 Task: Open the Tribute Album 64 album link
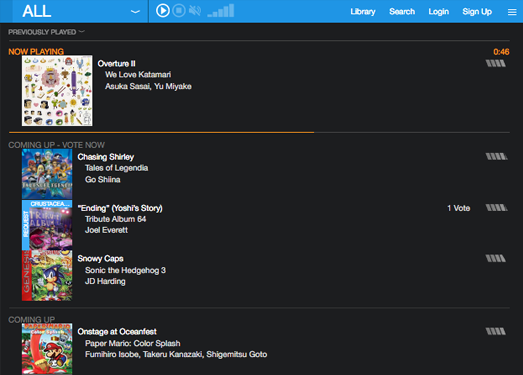coord(115,219)
